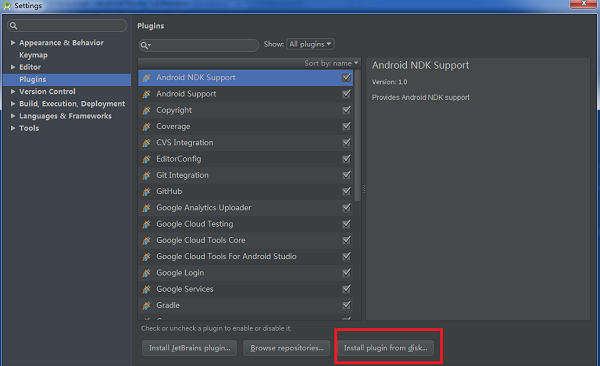Select the Google Login plugin row
600x366 pixels.
click(x=246, y=273)
